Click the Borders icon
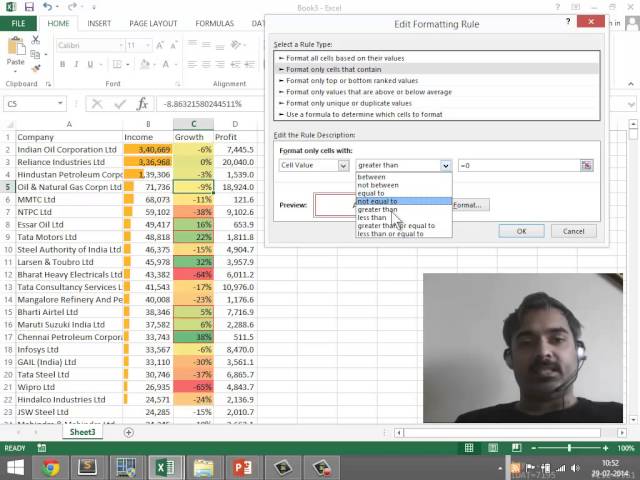This screenshot has height=480, width=640. [117, 64]
